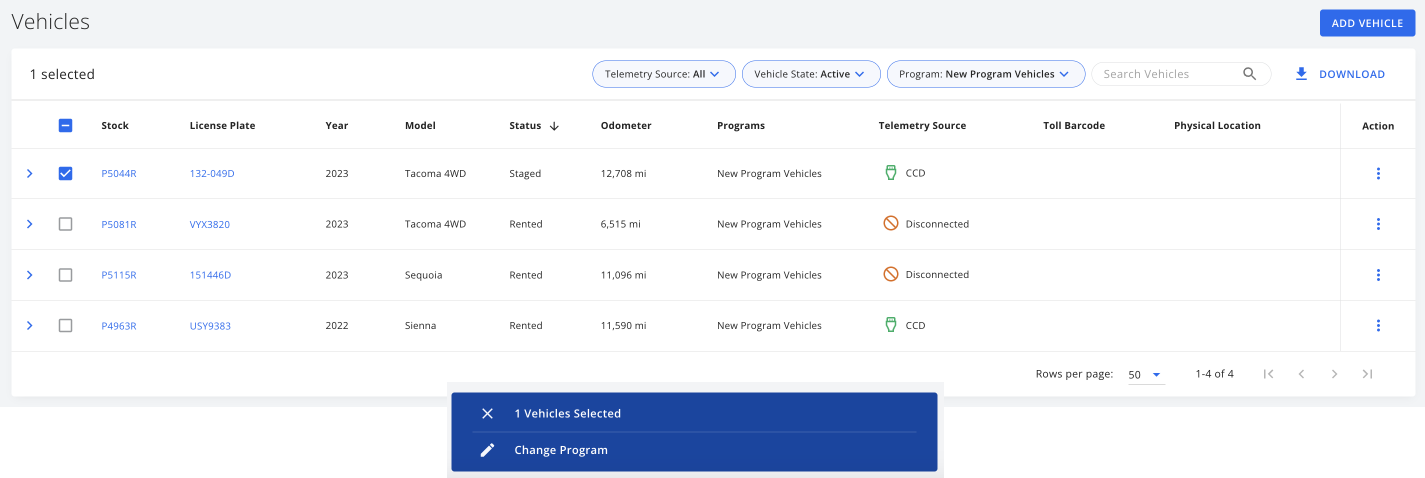Uncheck the P5044R row checkbox
The height and width of the screenshot is (478, 1425).
65,174
